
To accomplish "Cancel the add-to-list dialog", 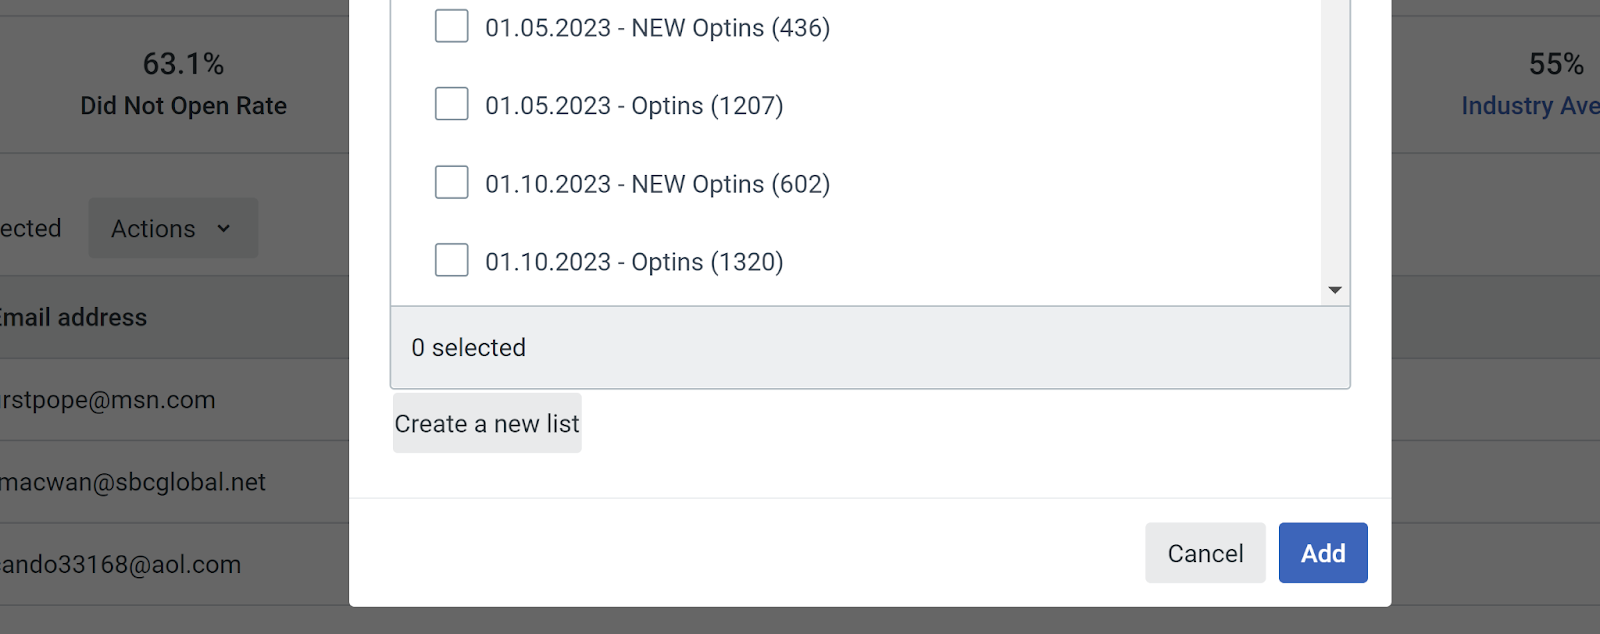I will coord(1205,553).
